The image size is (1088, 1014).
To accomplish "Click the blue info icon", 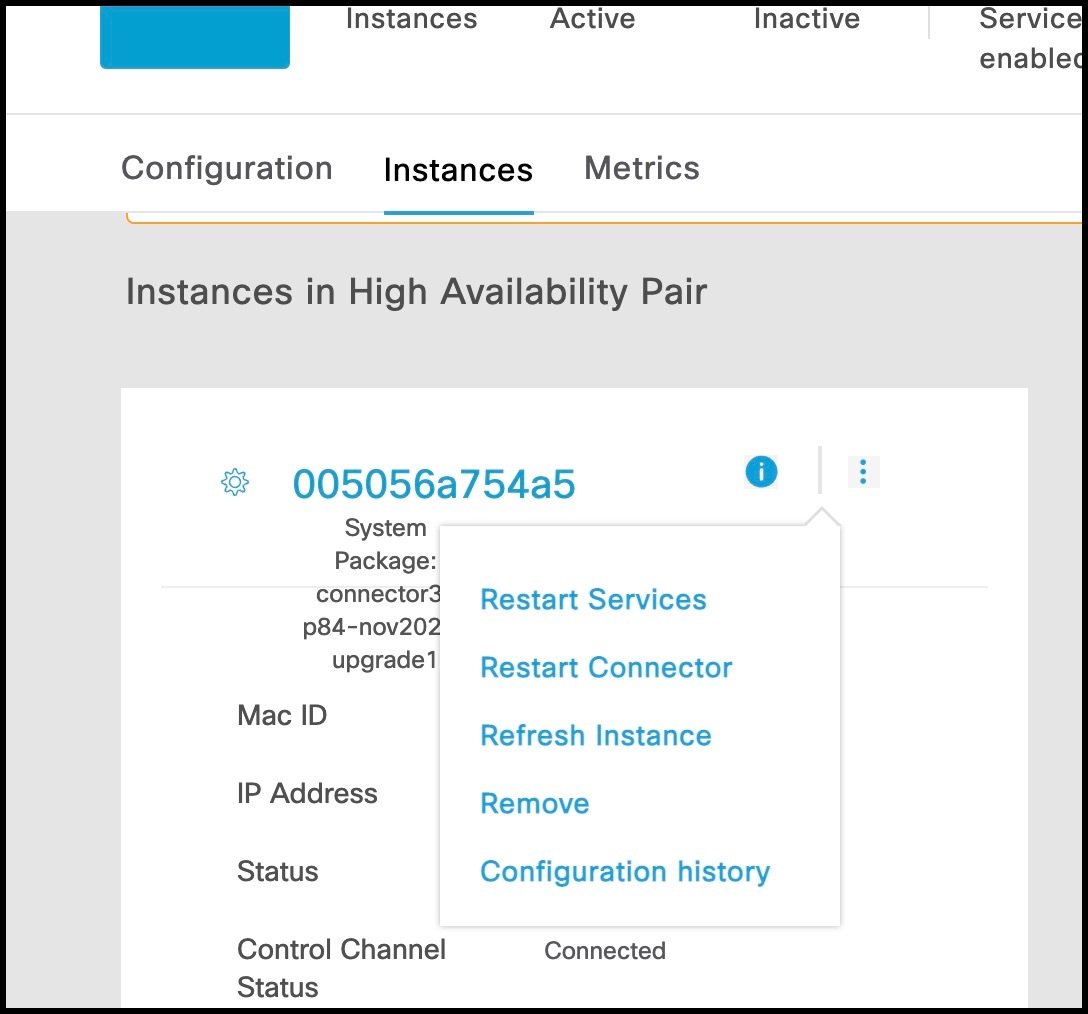I will coord(761,471).
